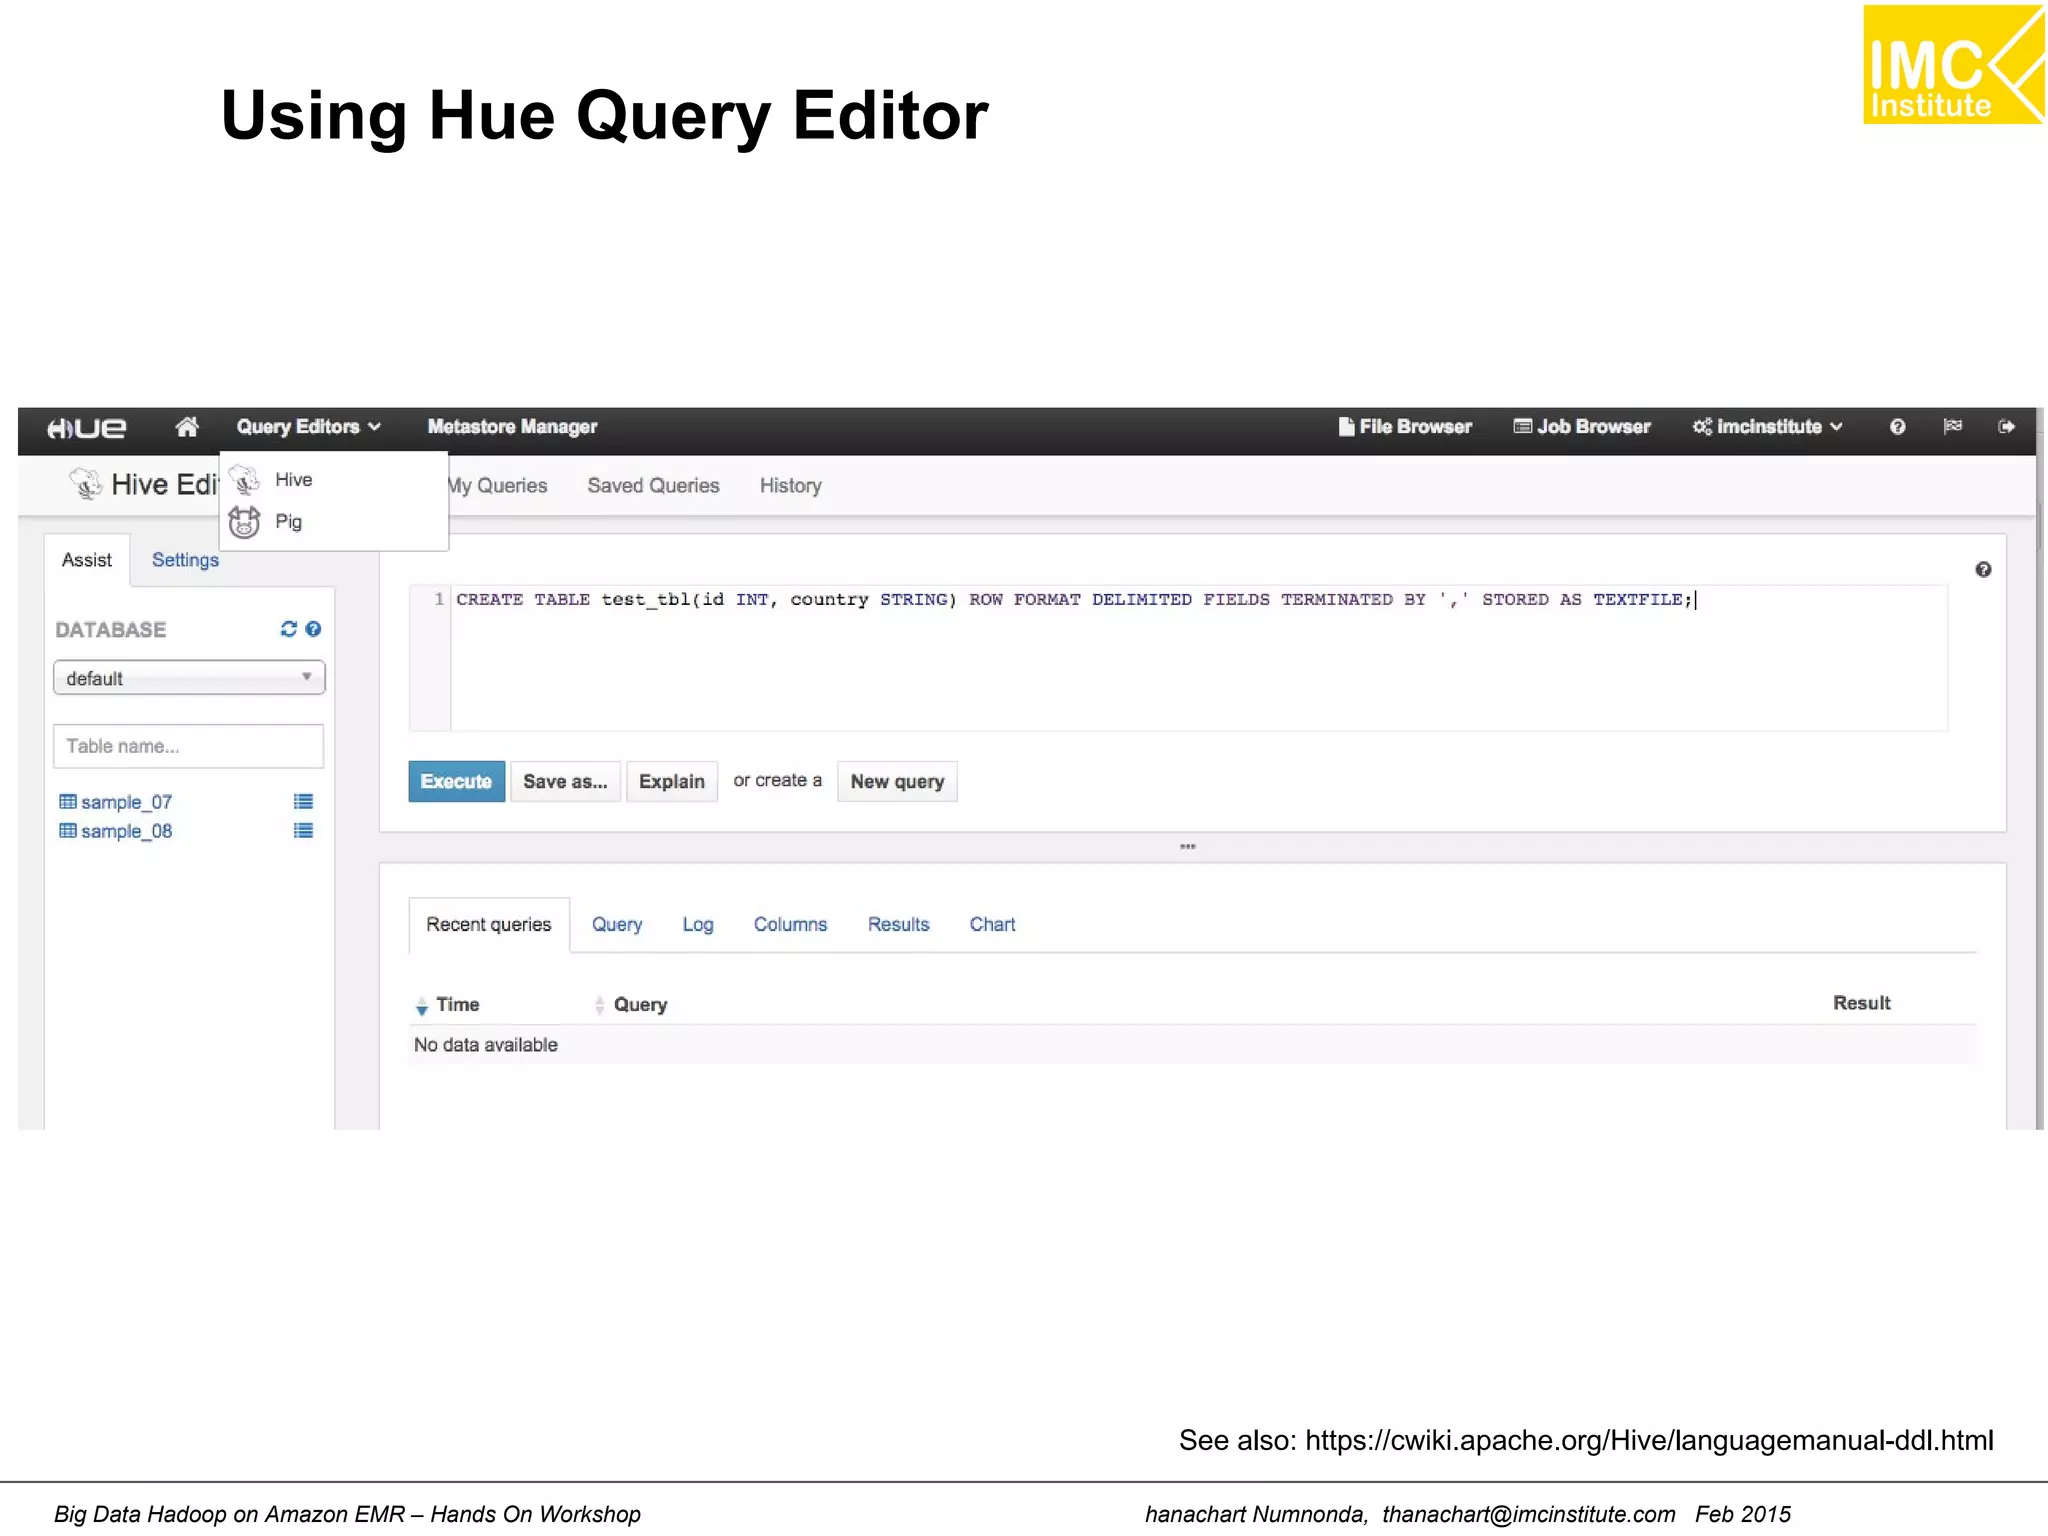Click the Hive Editor bee logo
The image size is (2048, 1536).
(86, 485)
